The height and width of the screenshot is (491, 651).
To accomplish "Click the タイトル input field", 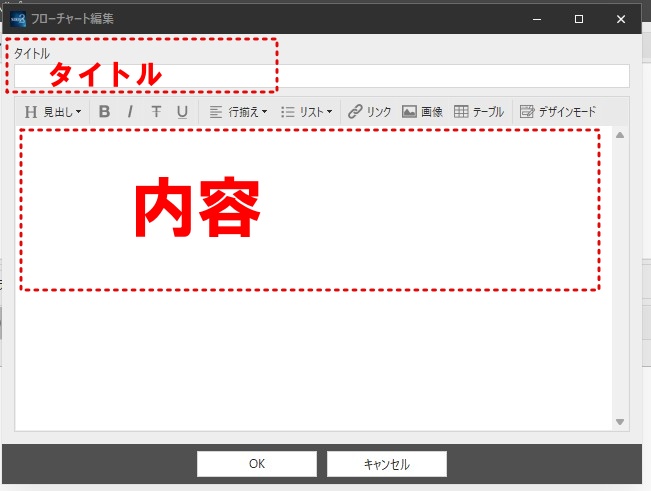I will 322,76.
